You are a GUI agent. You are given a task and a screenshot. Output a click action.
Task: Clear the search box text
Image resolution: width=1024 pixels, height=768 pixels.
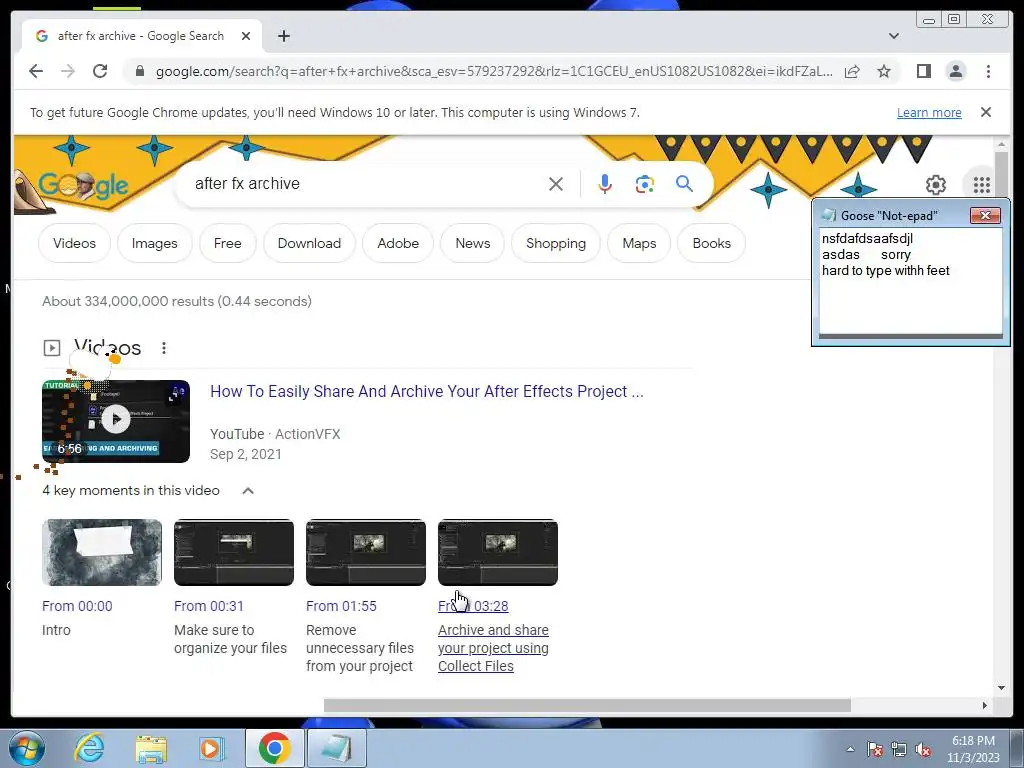click(x=556, y=184)
